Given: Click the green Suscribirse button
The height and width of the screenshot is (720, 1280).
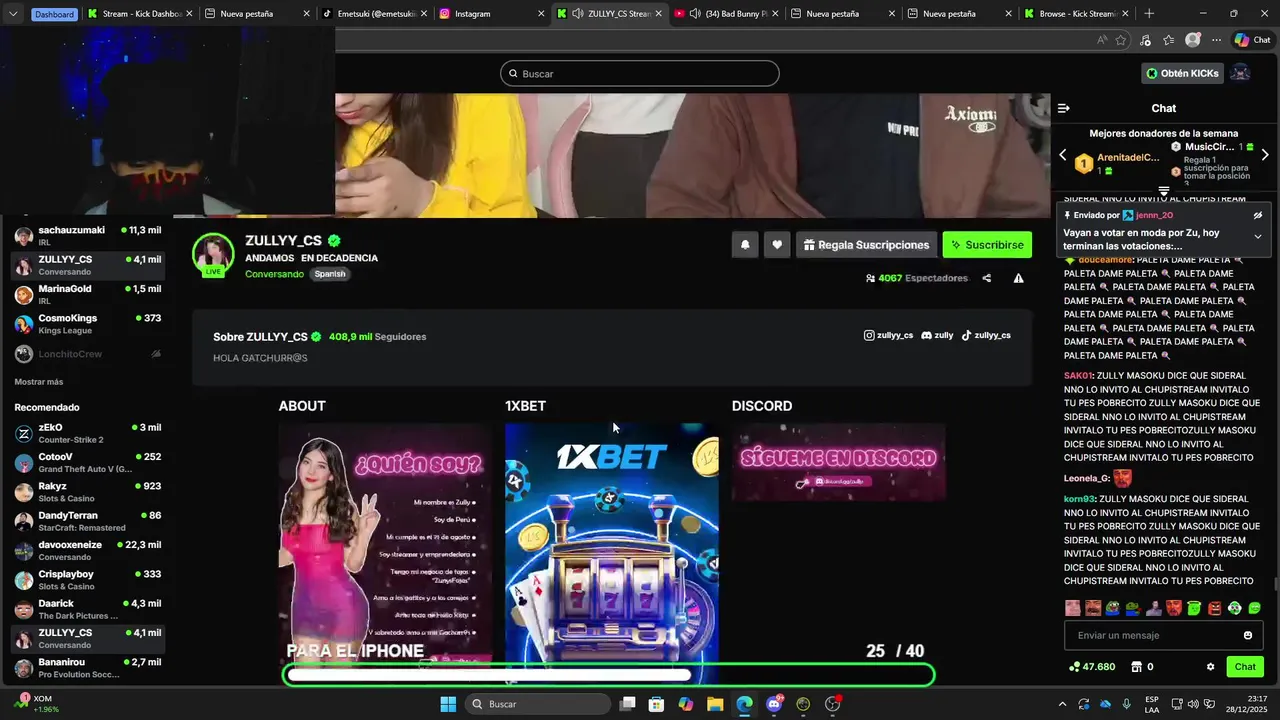Looking at the screenshot, I should click(987, 244).
